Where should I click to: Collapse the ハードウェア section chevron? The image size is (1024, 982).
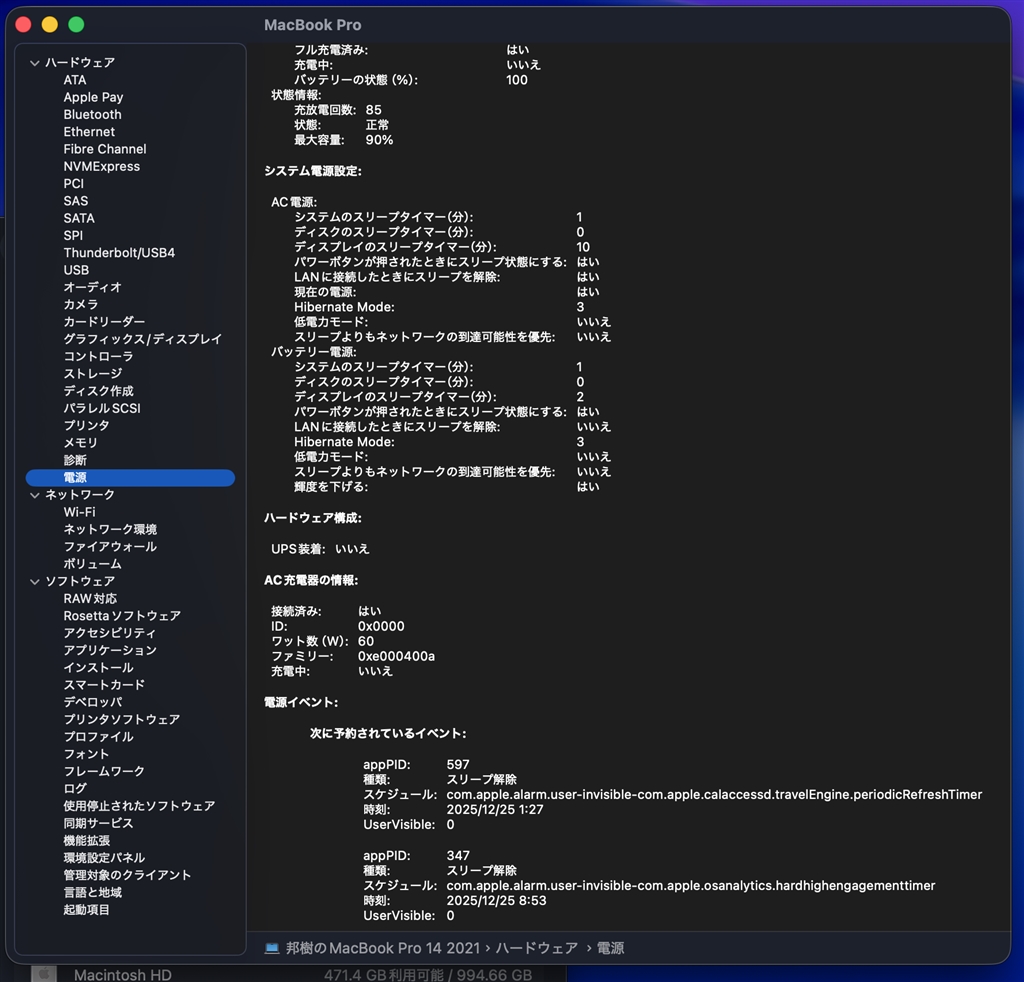[x=35, y=63]
